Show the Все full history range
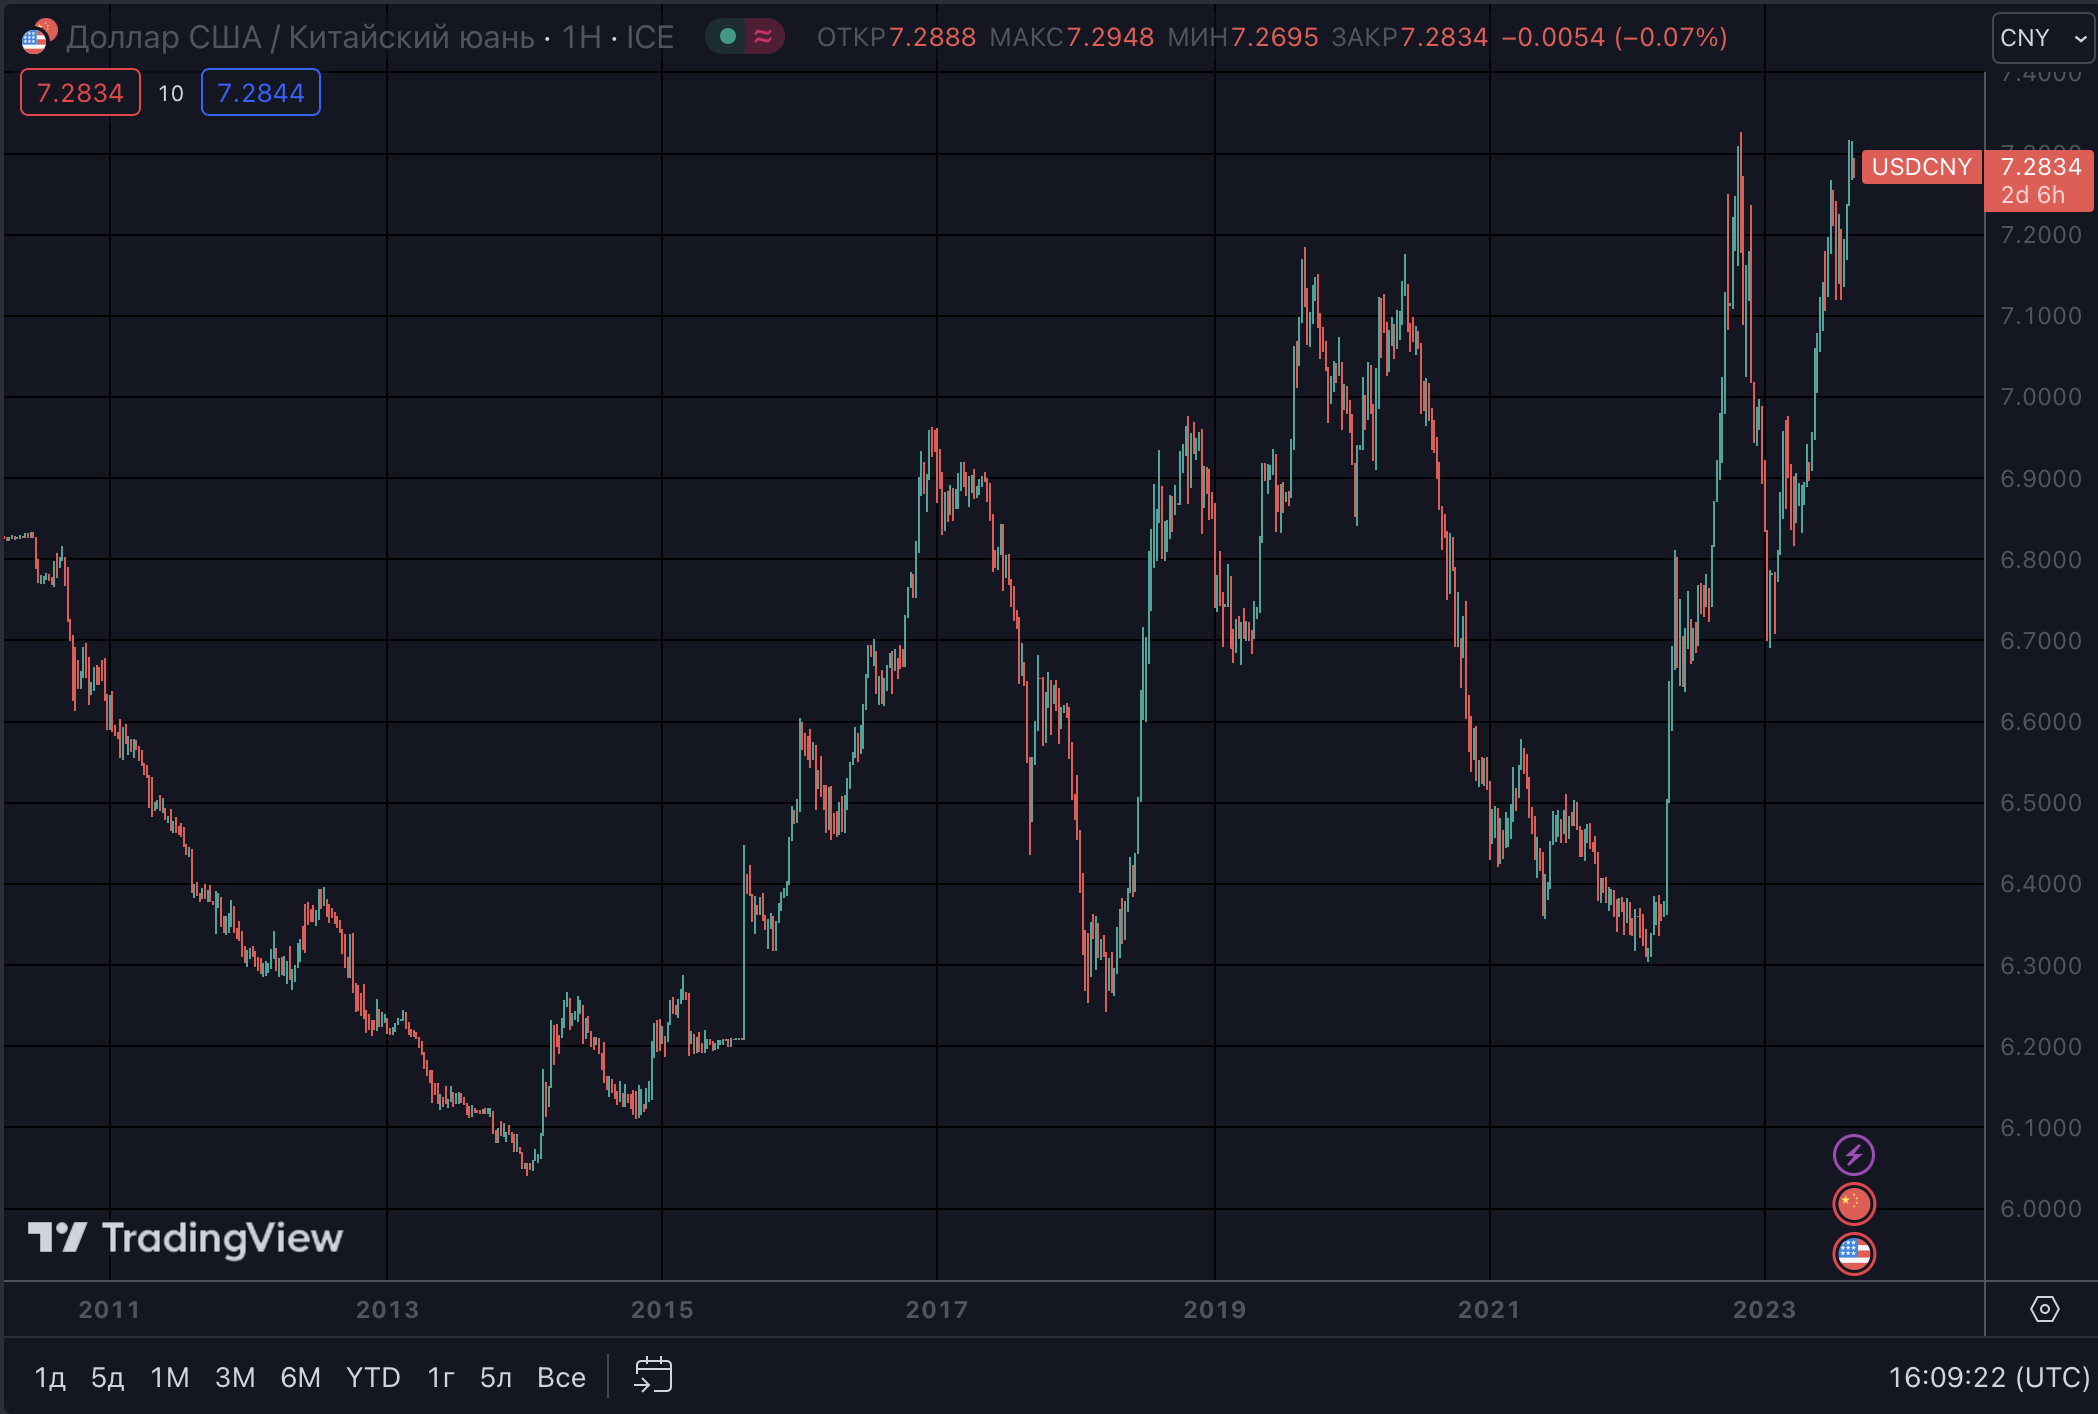 pyautogui.click(x=561, y=1377)
